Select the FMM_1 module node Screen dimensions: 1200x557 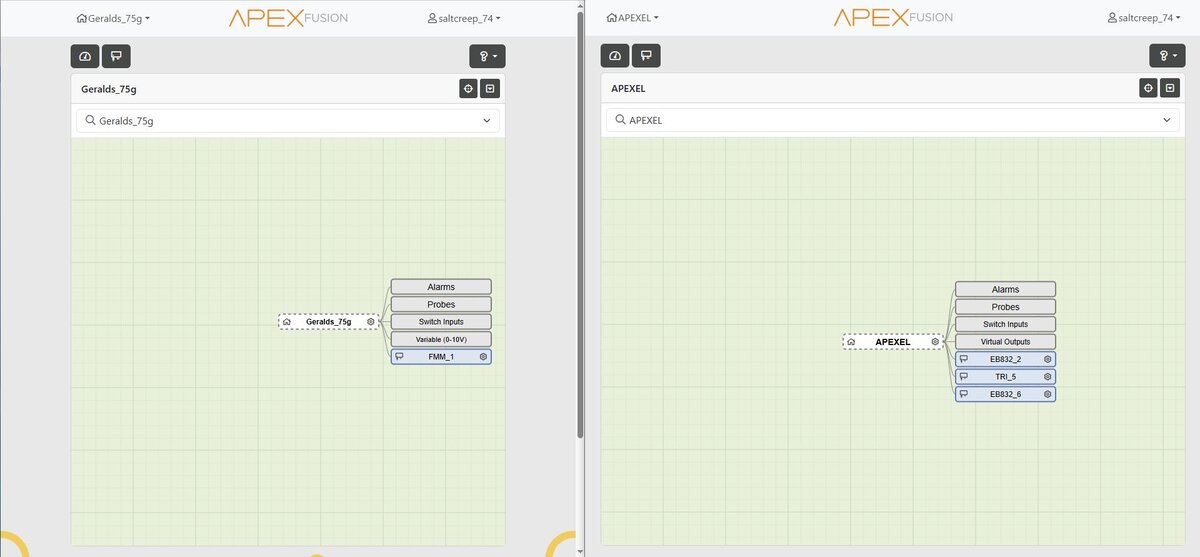[441, 356]
